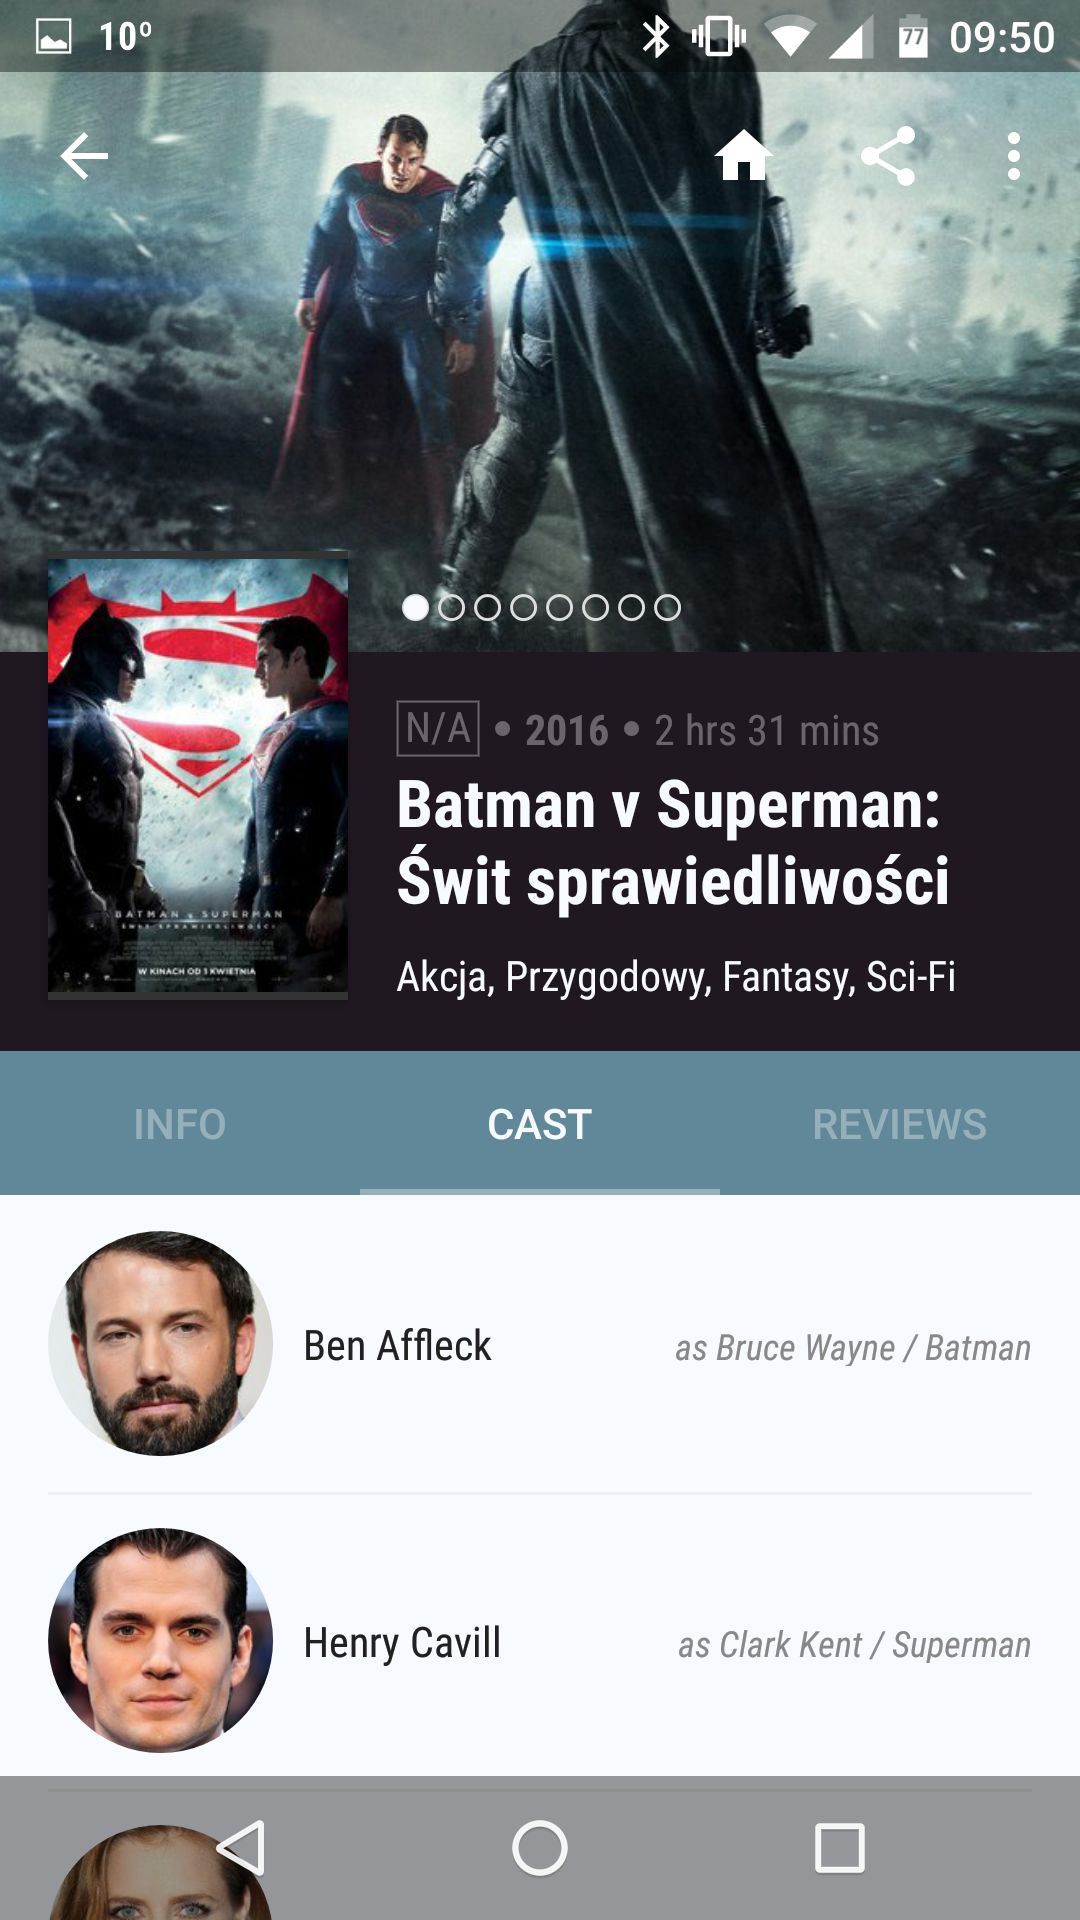Open Ben Affleck cast entry
The width and height of the screenshot is (1080, 1920).
pos(540,1345)
